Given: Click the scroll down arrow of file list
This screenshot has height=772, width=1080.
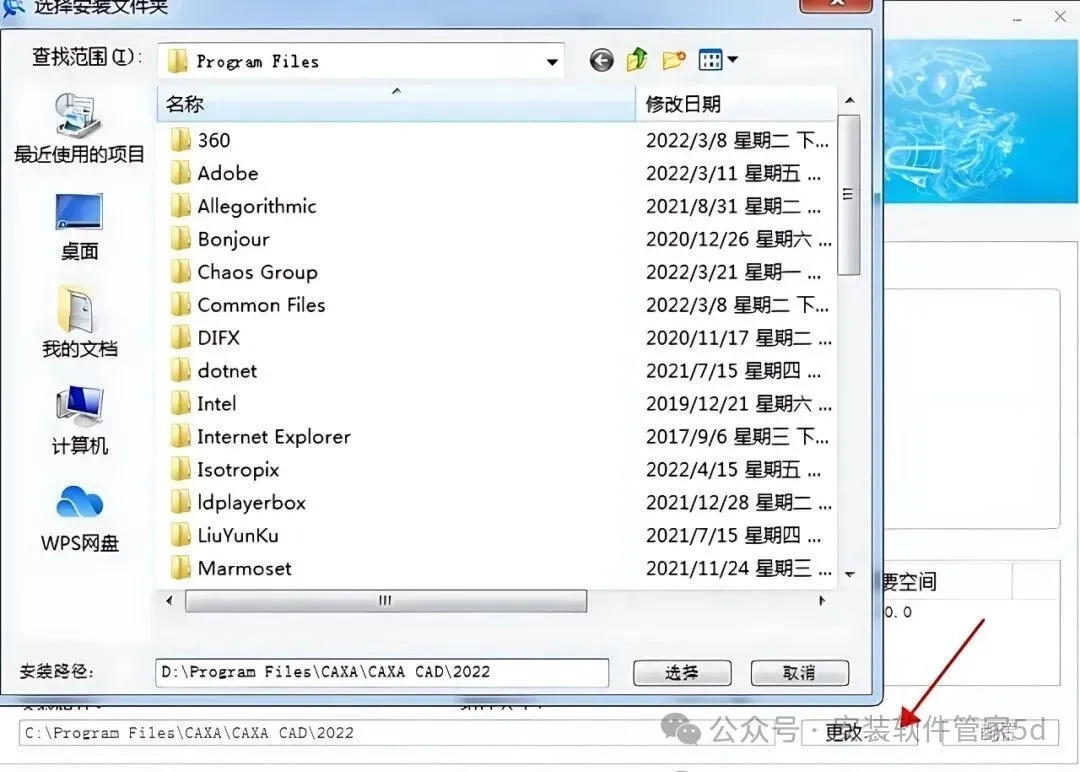Looking at the screenshot, I should pyautogui.click(x=849, y=574).
